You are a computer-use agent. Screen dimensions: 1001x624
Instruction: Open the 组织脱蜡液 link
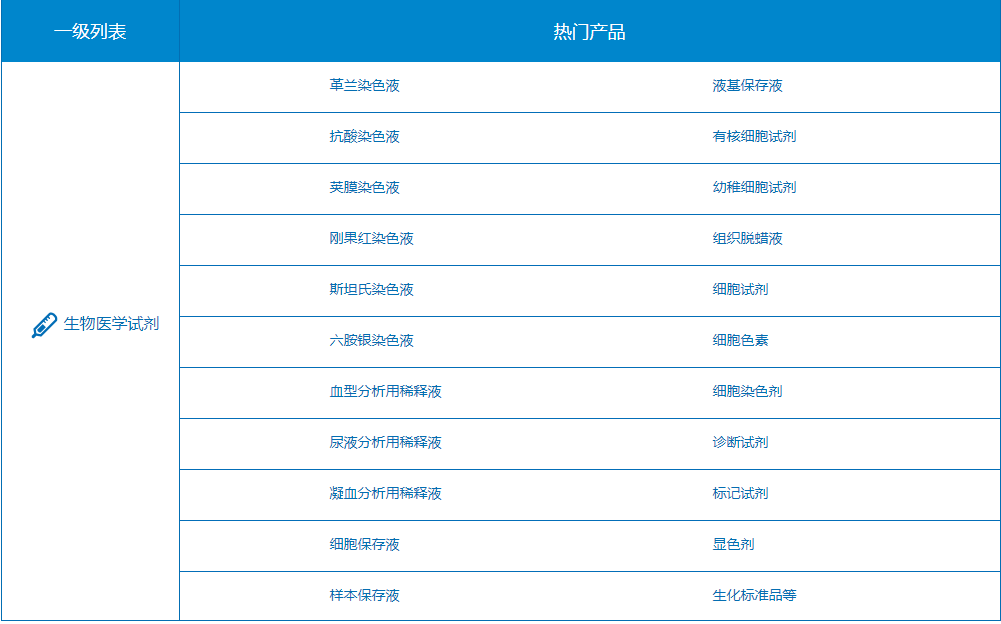[747, 239]
